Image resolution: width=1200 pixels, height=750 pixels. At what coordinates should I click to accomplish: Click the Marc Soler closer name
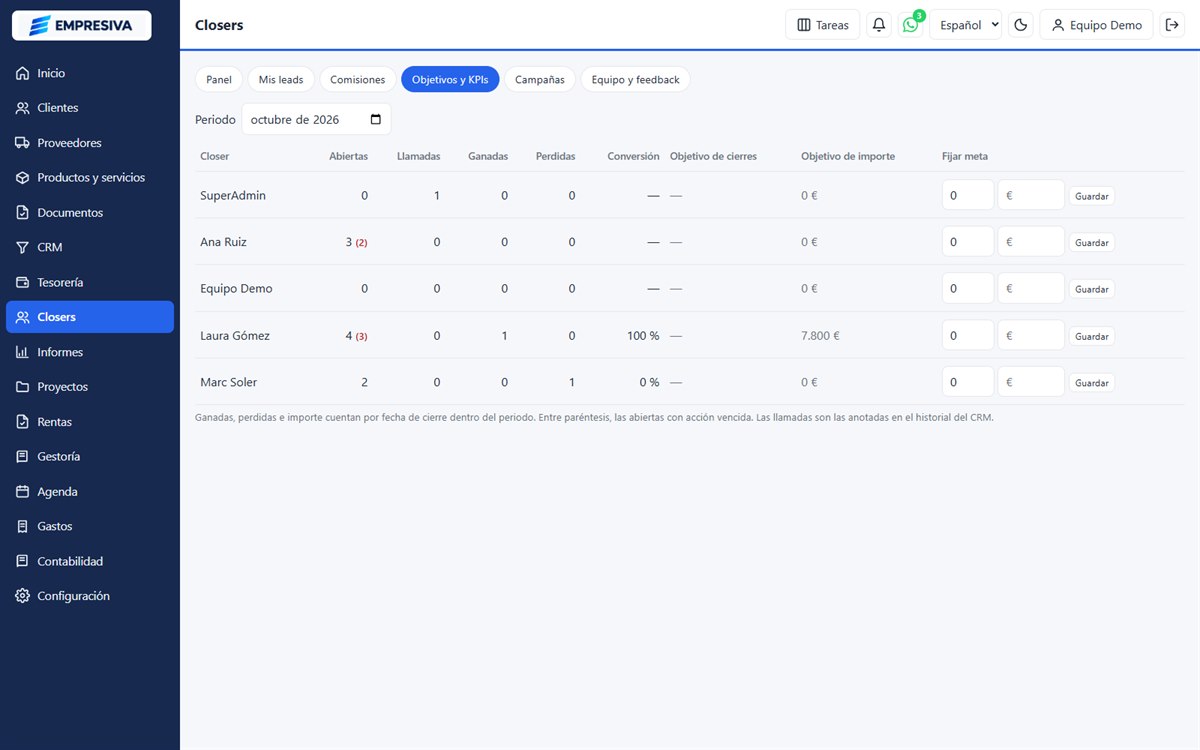click(229, 382)
